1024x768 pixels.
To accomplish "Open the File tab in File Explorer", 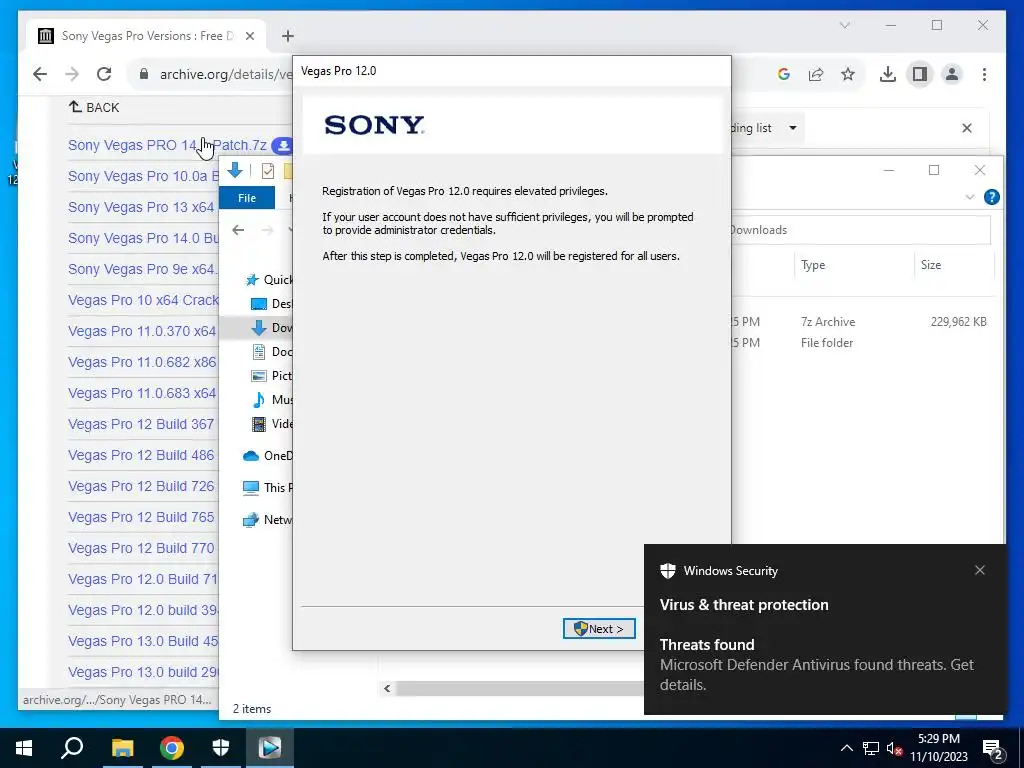I will click(x=247, y=198).
